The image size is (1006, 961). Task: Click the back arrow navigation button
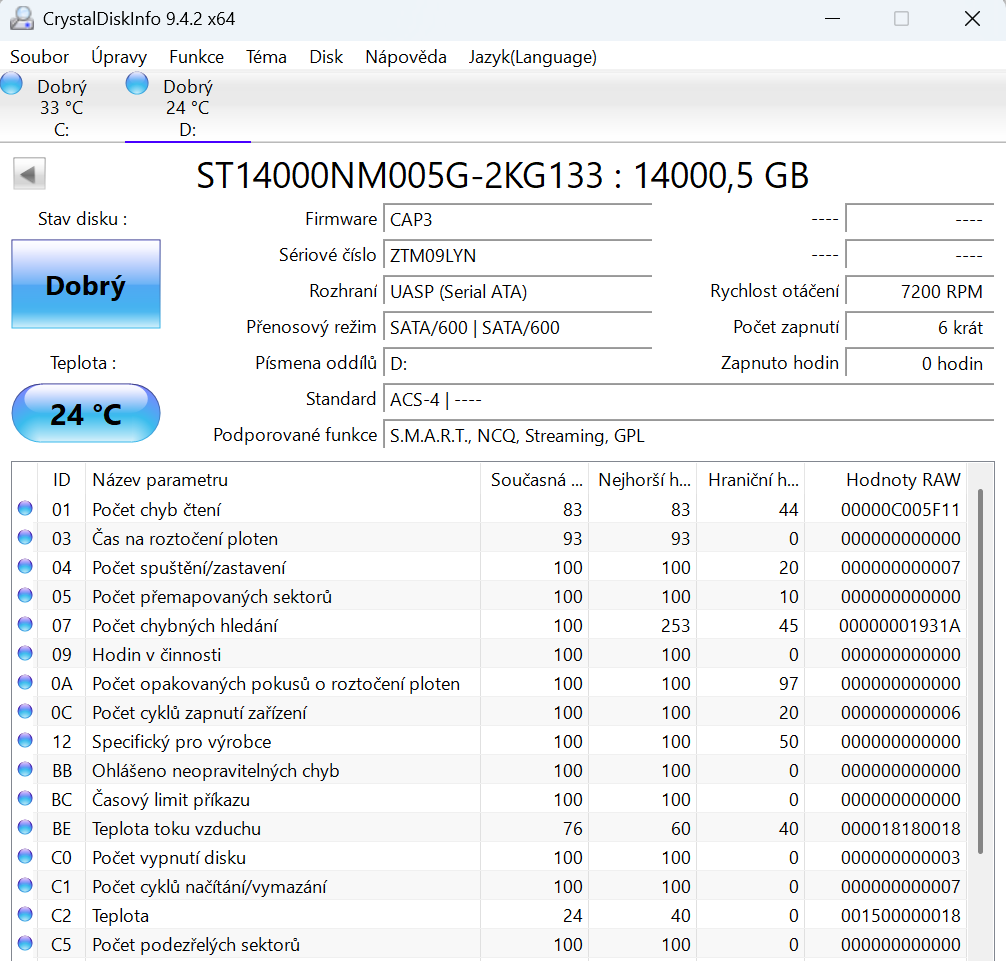tap(29, 173)
